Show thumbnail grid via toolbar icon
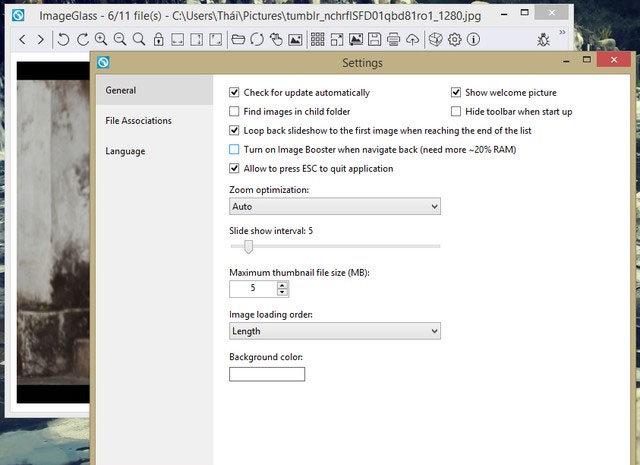The width and height of the screenshot is (640, 465). pos(317,40)
